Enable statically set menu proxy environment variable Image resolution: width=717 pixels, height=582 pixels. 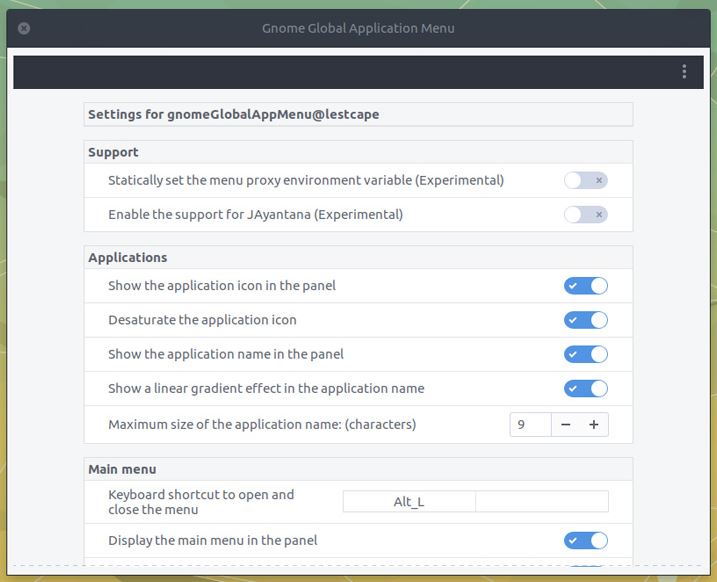(x=585, y=181)
